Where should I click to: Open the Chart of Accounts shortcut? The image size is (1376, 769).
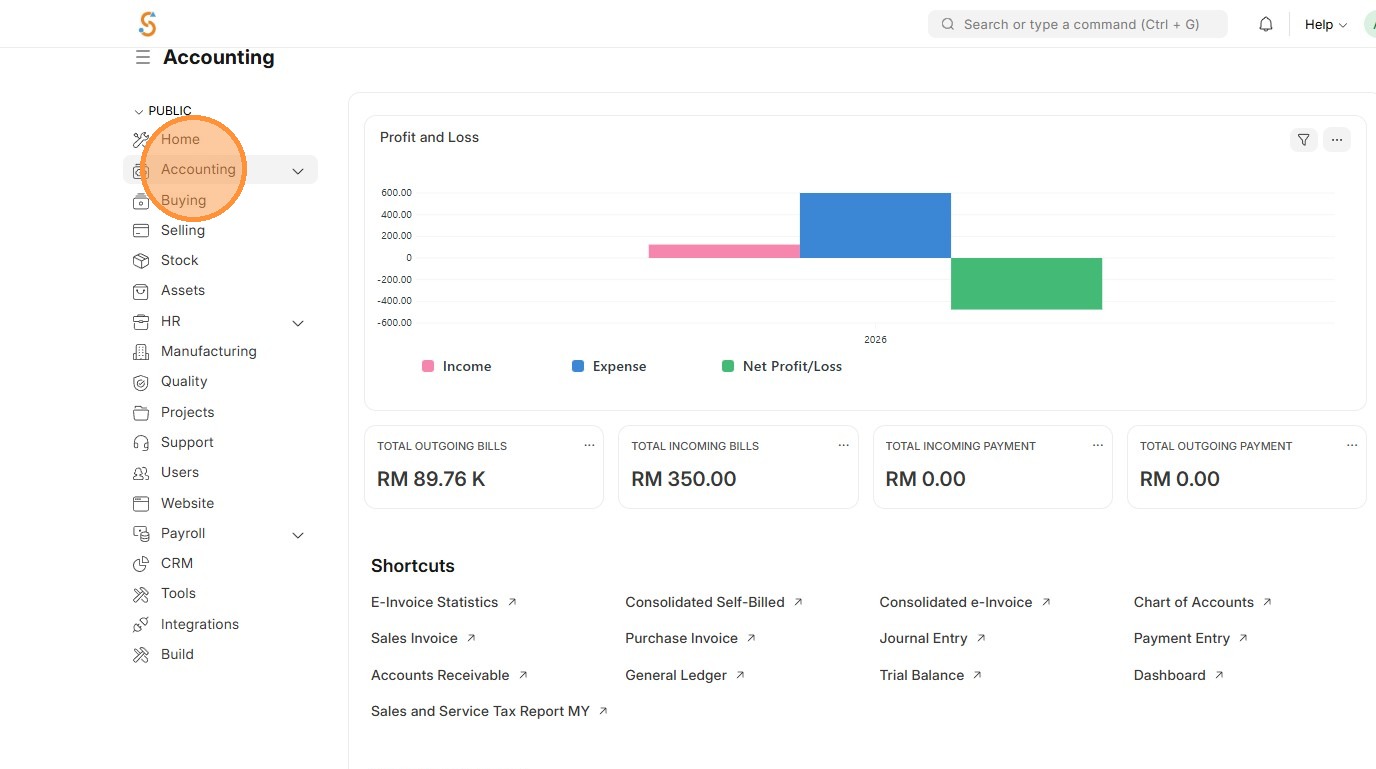(x=1203, y=602)
